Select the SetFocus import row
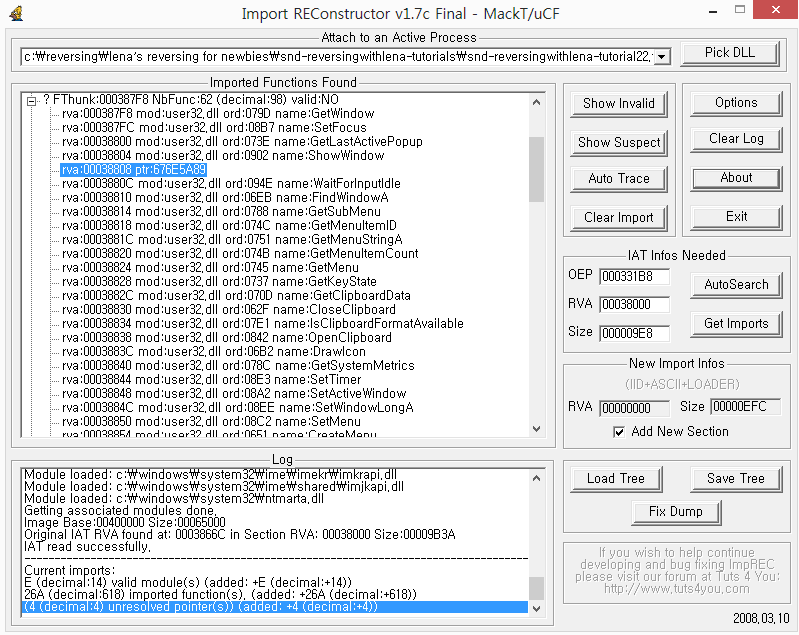Screen dimensions: 799x635 tap(214, 127)
